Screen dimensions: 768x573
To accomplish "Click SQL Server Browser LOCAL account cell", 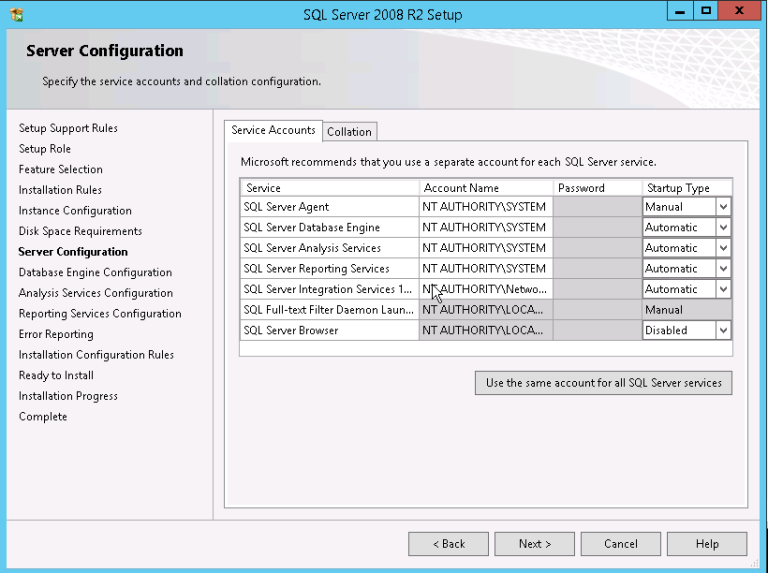I will pos(486,330).
